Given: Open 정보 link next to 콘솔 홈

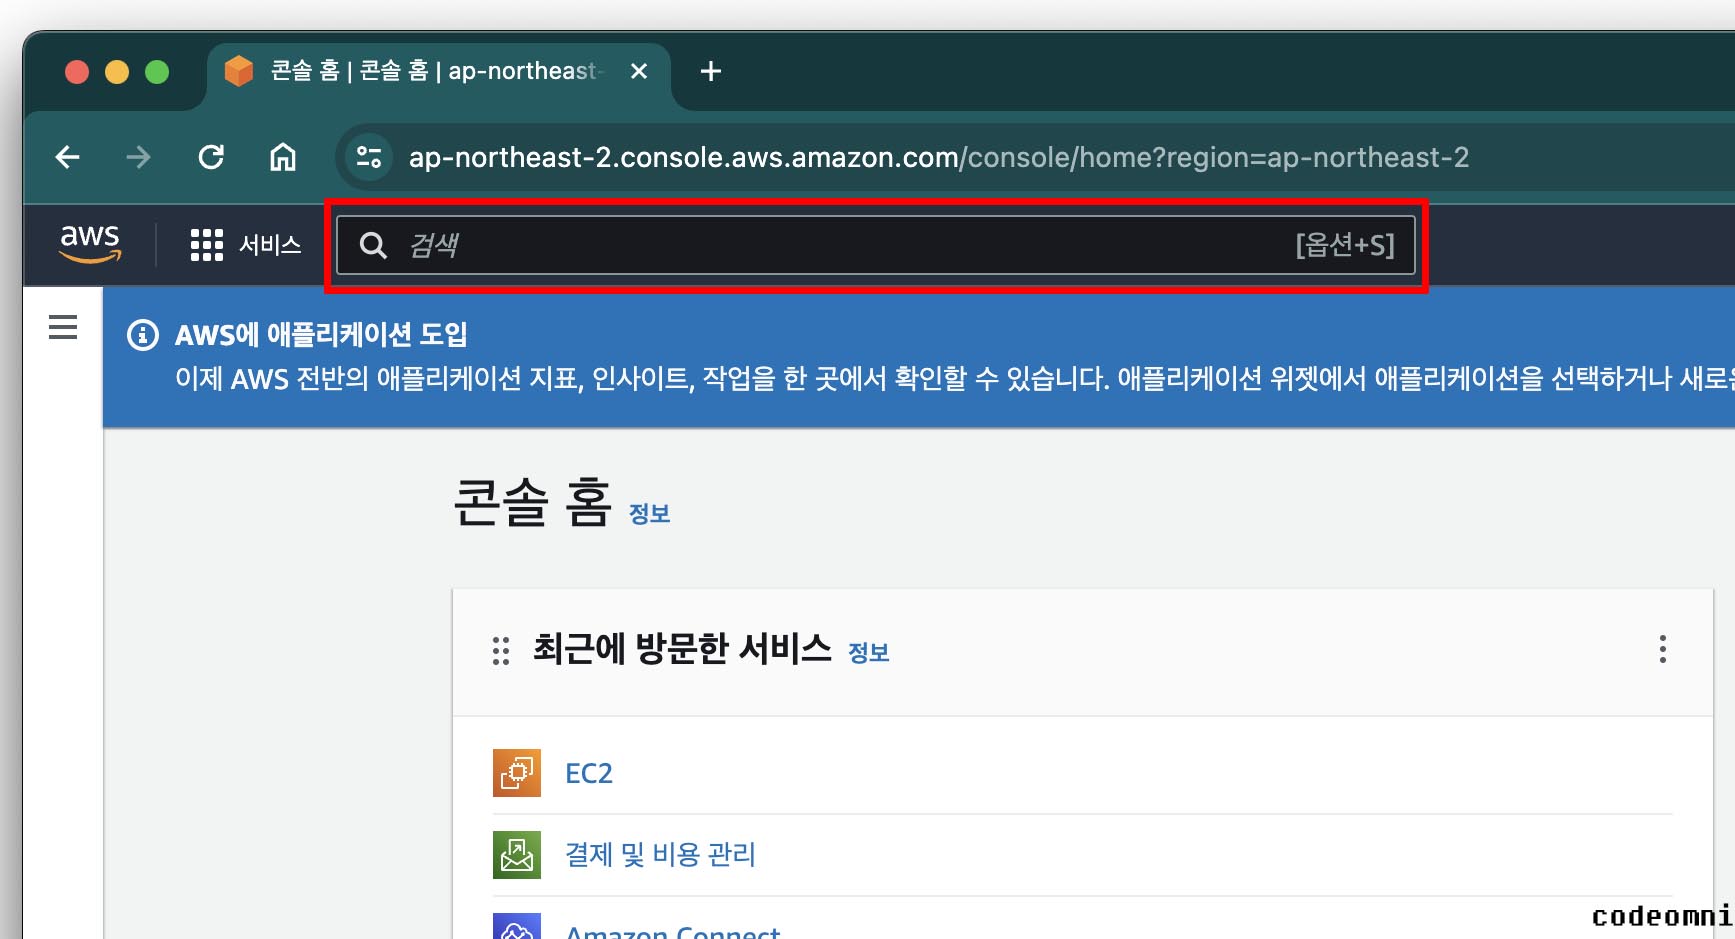Looking at the screenshot, I should click(x=649, y=514).
